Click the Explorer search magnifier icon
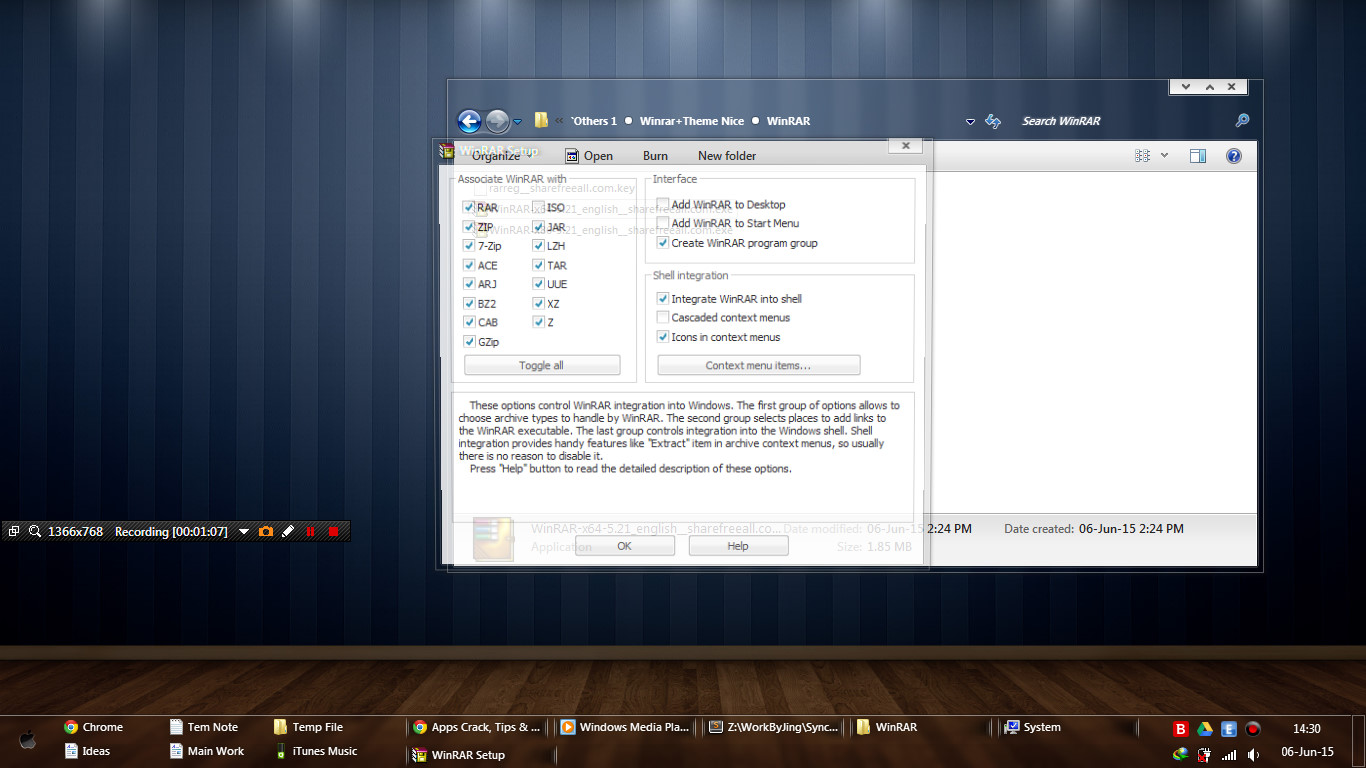The width and height of the screenshot is (1366, 768). (1242, 121)
